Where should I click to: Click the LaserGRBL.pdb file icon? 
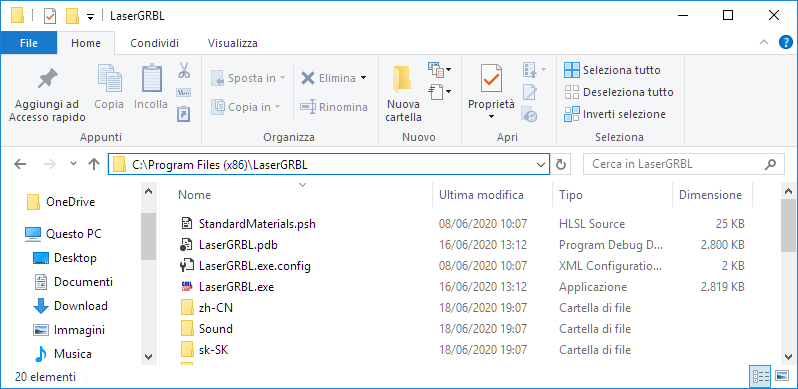tap(187, 244)
